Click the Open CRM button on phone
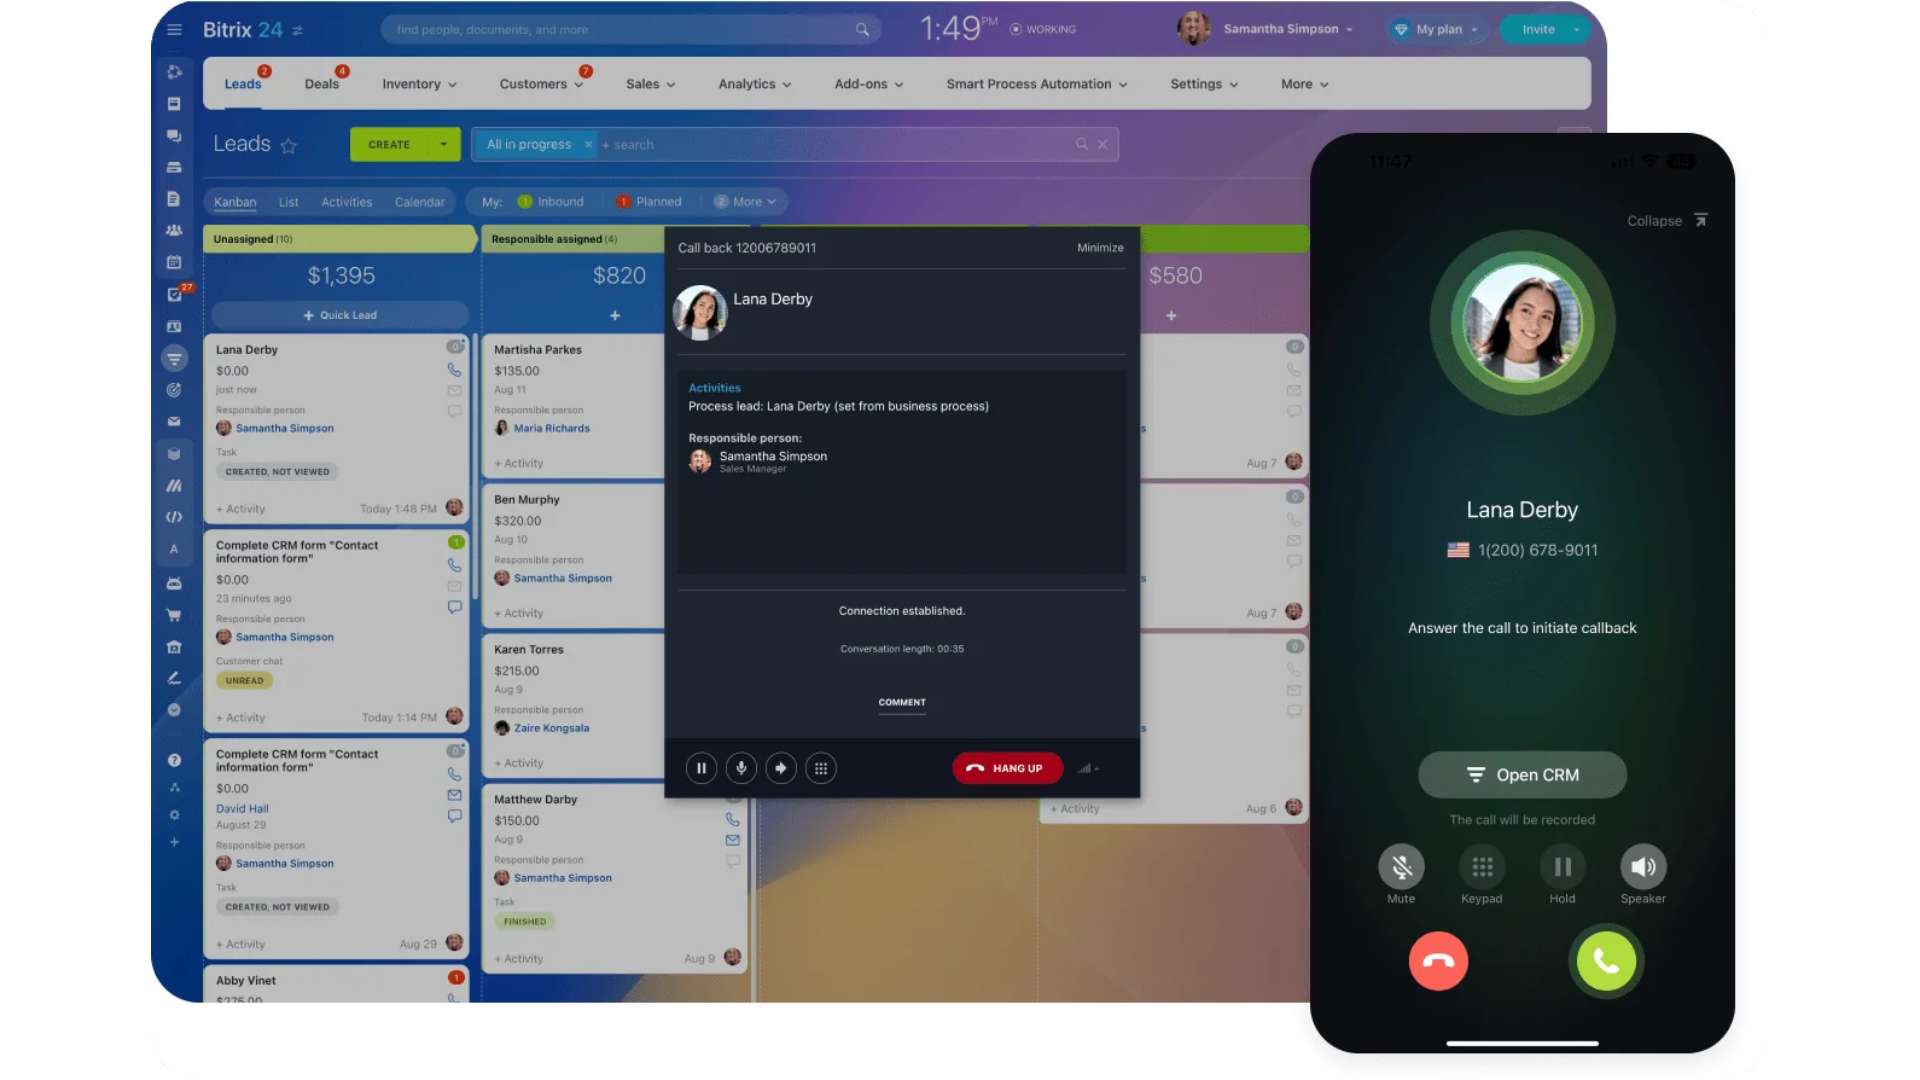Viewport: 1920px width, 1080px height. (x=1520, y=774)
